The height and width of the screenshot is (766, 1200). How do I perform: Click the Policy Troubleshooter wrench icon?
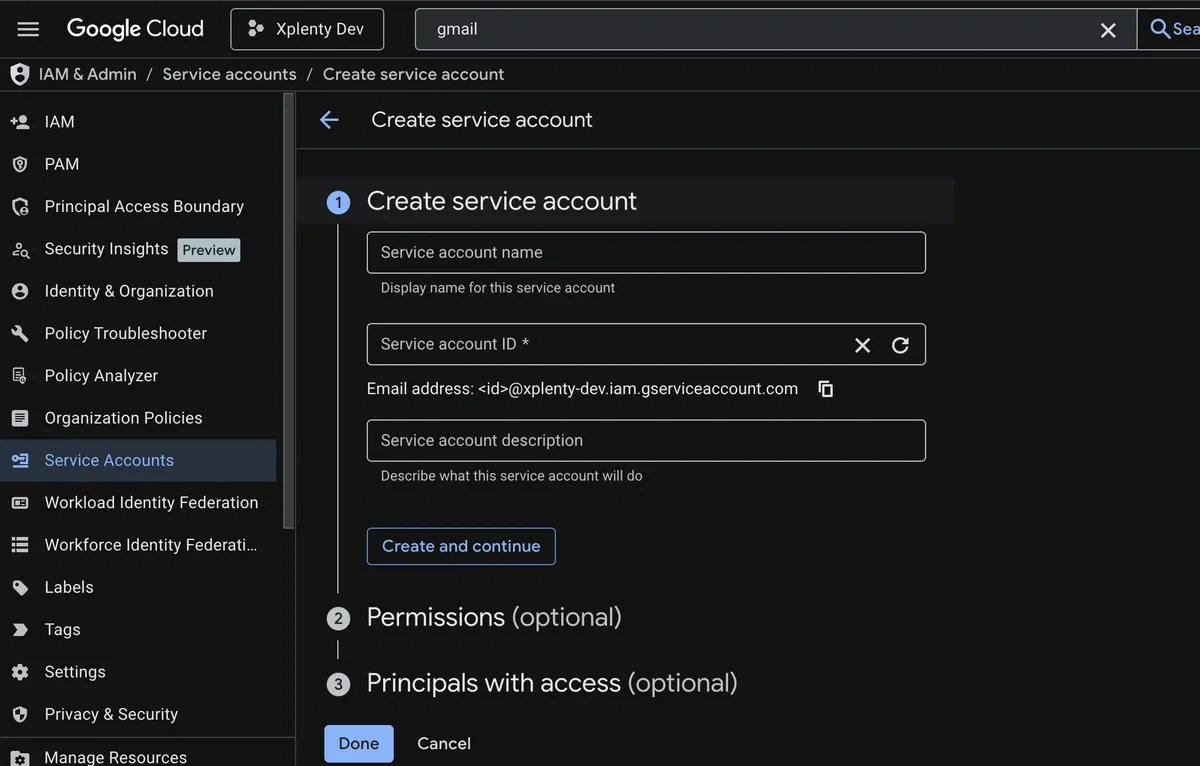pos(20,333)
